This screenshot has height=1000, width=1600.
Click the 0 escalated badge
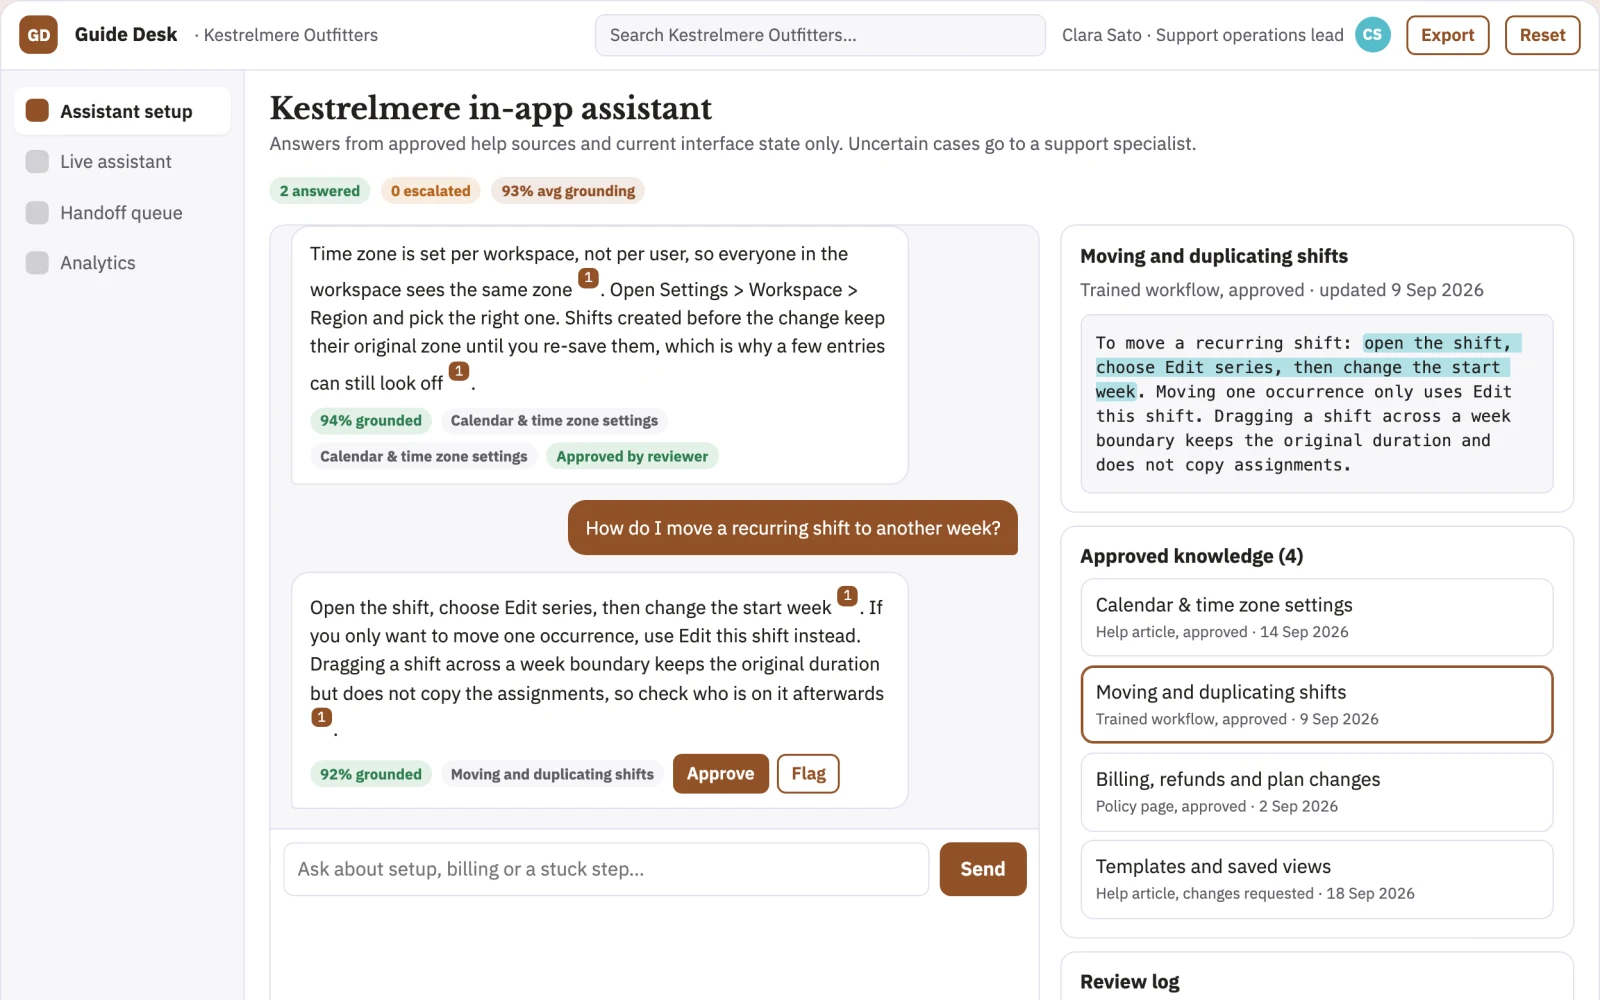[x=430, y=190]
